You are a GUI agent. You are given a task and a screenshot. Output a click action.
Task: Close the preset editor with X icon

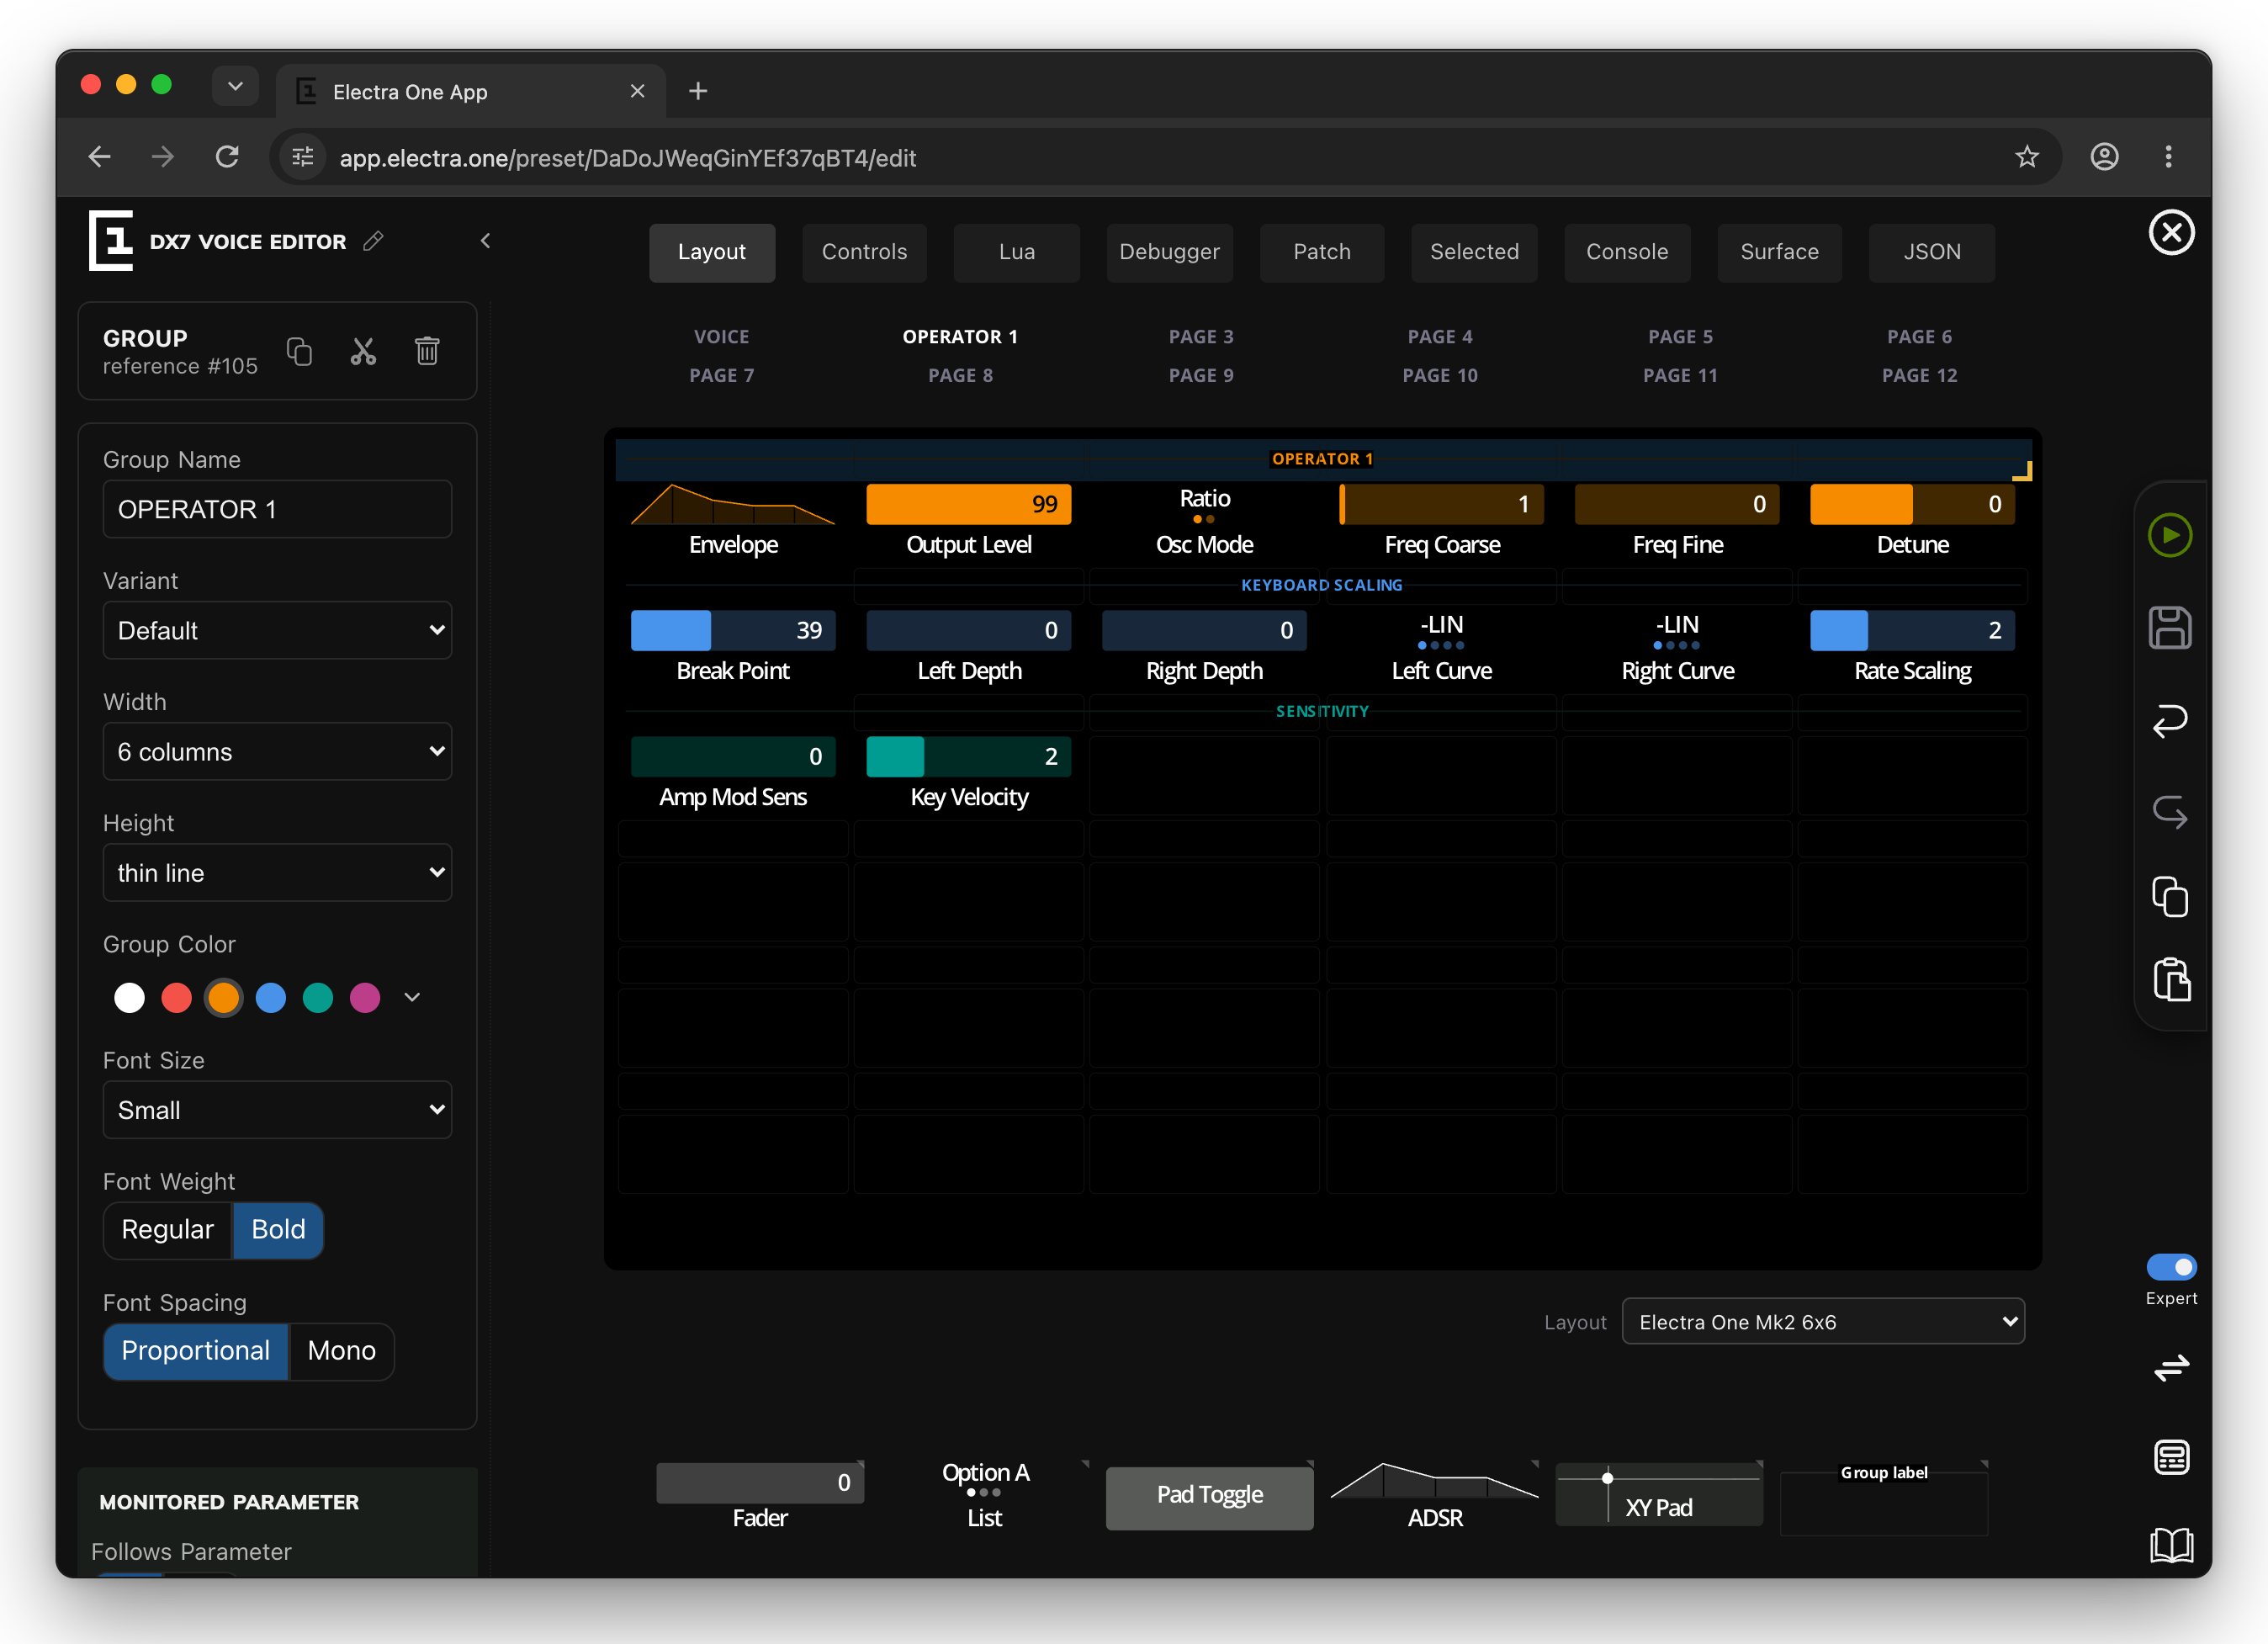pyautogui.click(x=2171, y=233)
